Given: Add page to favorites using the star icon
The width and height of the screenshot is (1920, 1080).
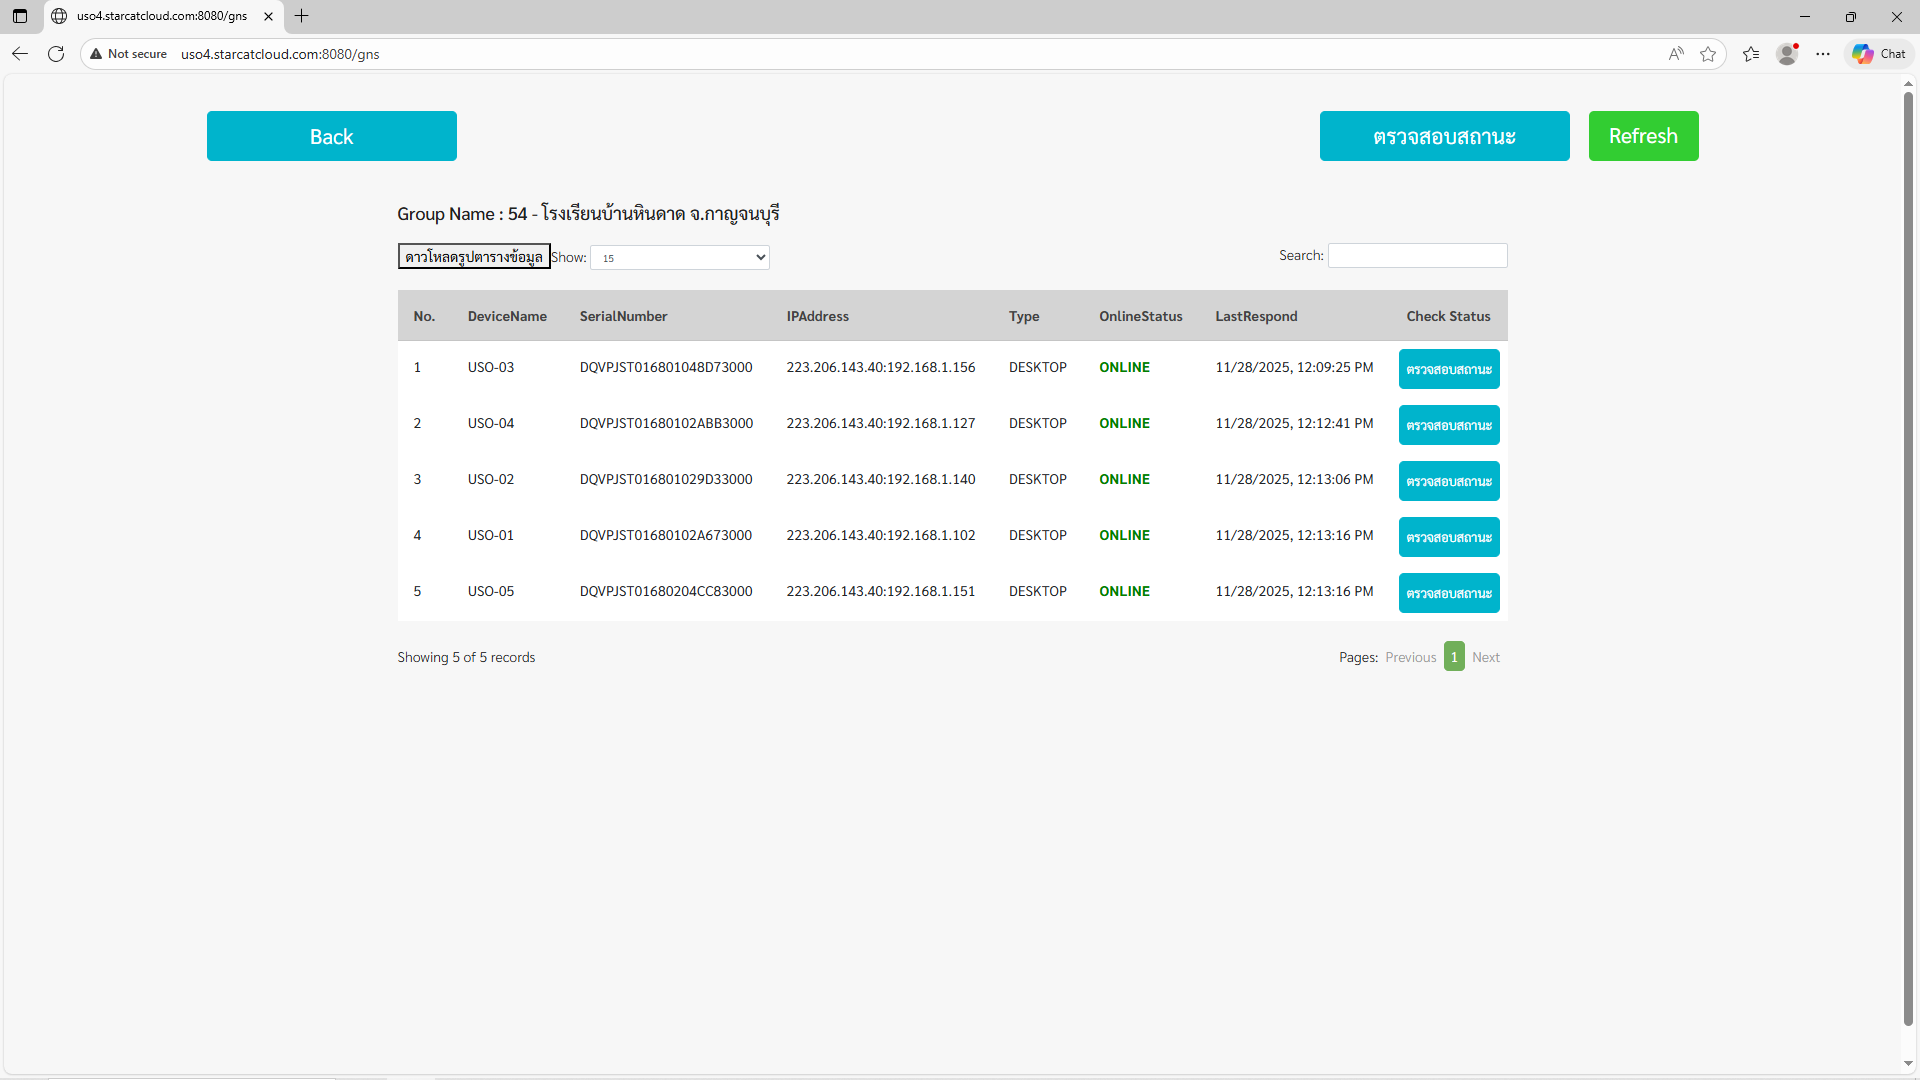Looking at the screenshot, I should 1708,54.
